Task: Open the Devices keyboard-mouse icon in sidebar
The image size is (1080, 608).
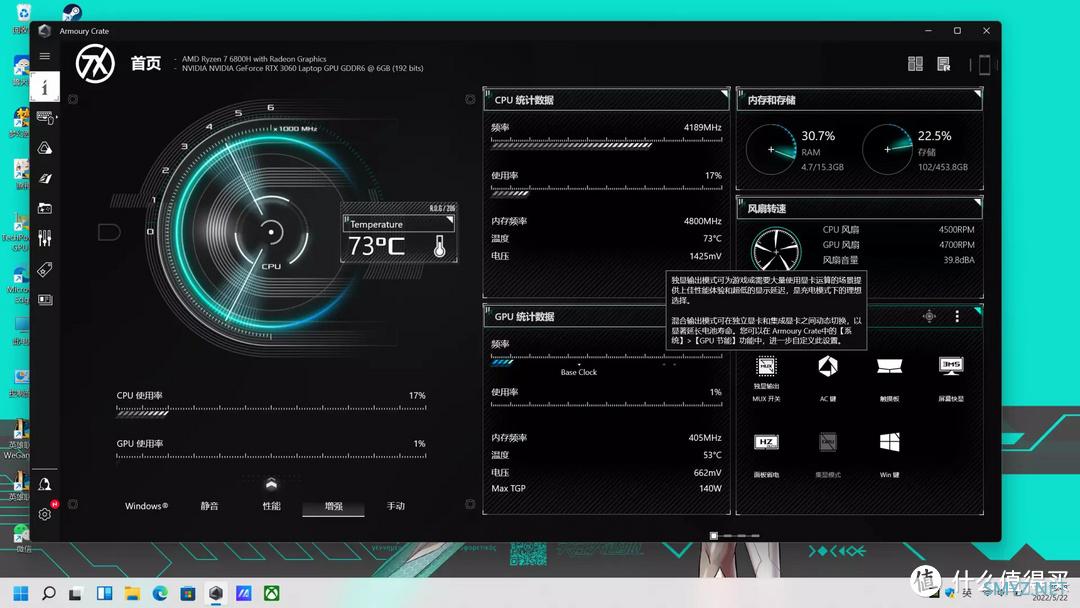Action: pos(45,118)
